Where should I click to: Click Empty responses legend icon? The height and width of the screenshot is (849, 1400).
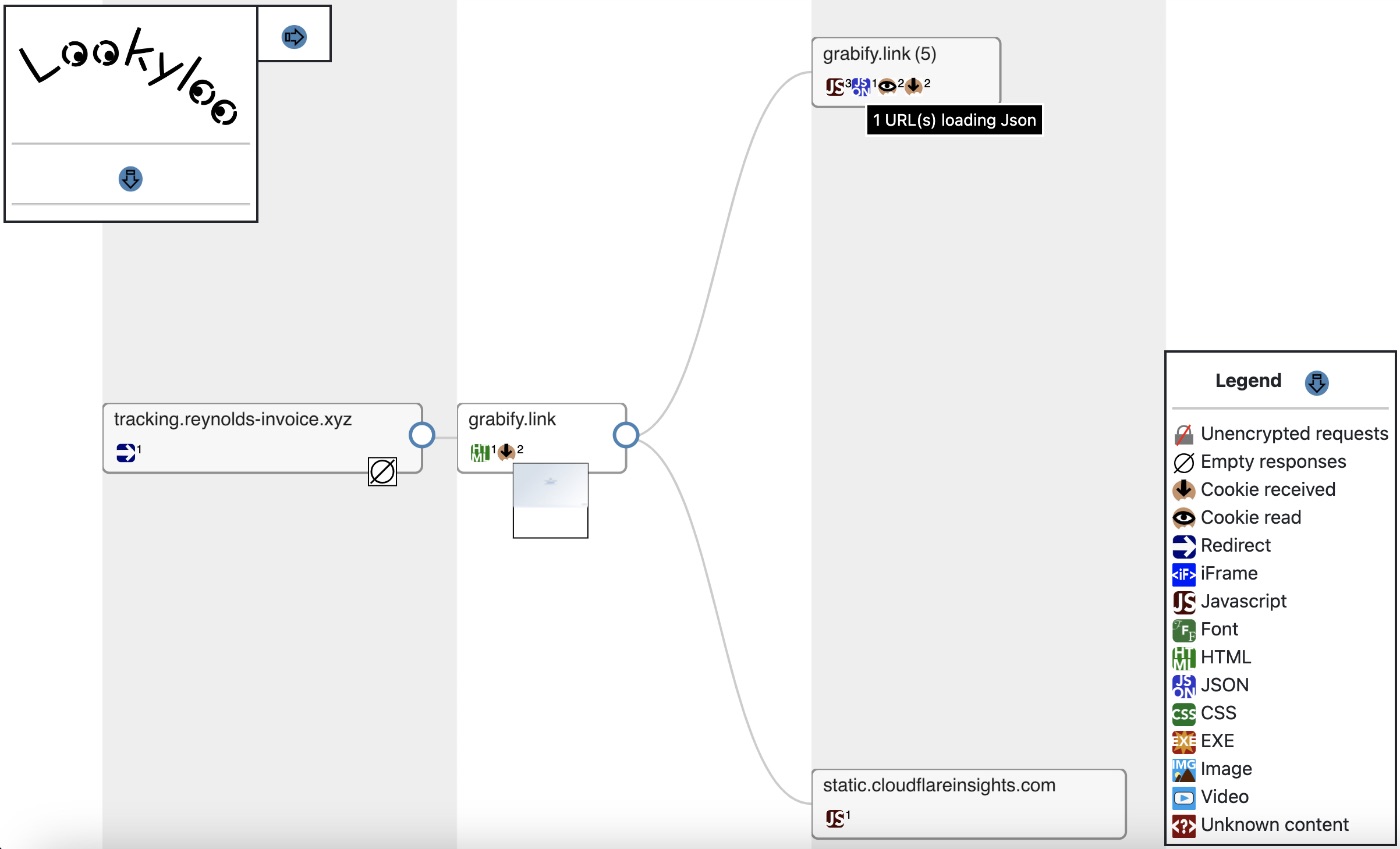point(1184,463)
